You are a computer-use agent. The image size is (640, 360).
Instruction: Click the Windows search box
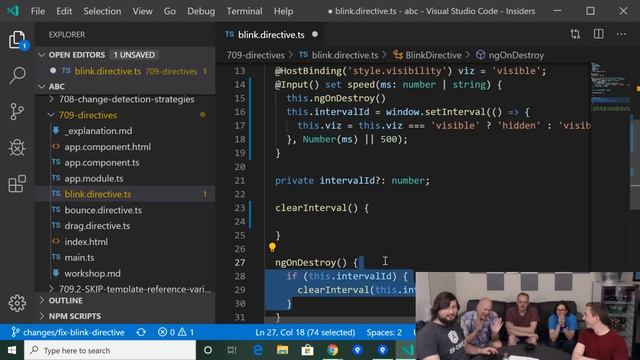110,350
